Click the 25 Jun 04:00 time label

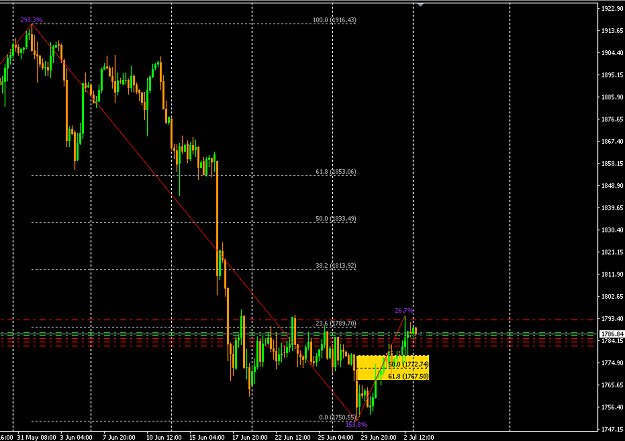pos(336,437)
